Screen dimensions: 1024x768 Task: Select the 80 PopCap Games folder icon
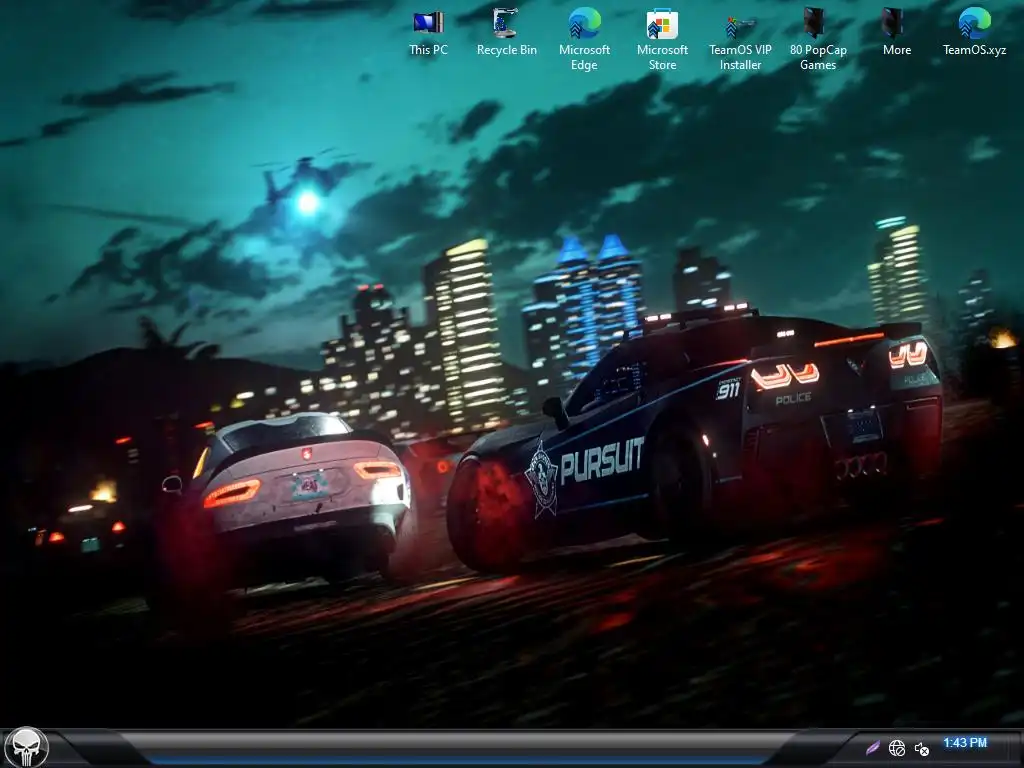pos(818,39)
